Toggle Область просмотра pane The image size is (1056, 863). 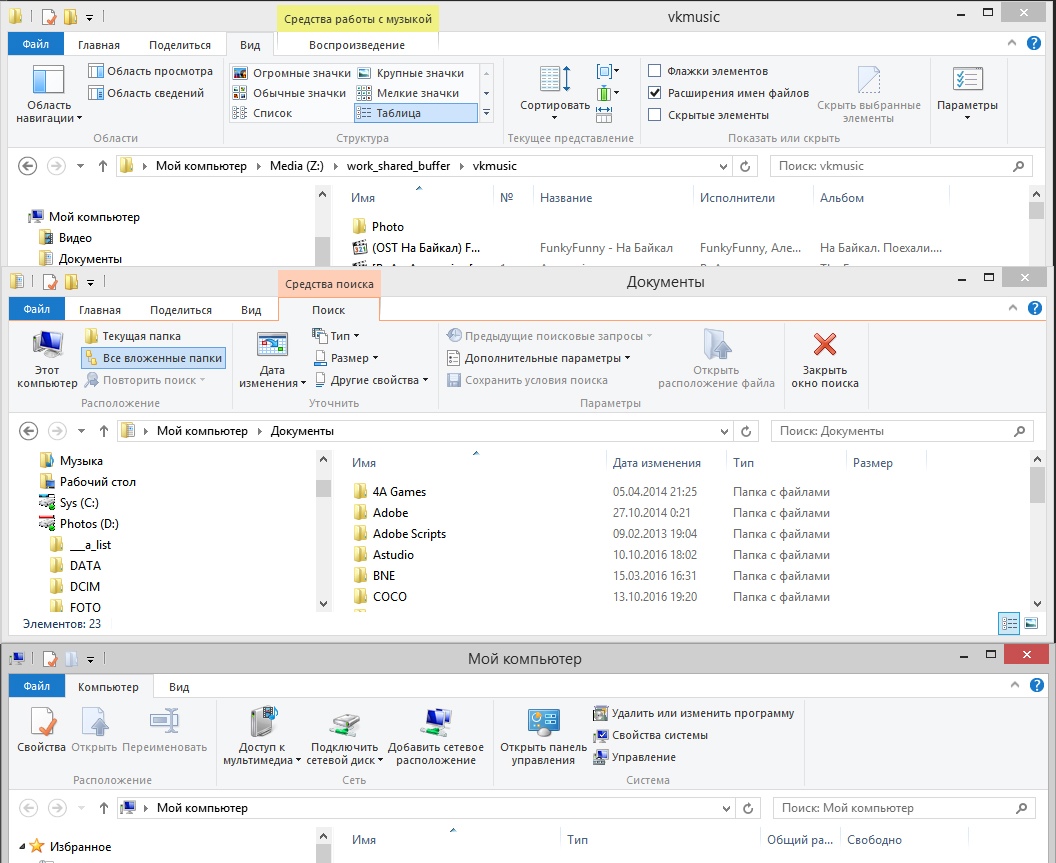point(151,71)
